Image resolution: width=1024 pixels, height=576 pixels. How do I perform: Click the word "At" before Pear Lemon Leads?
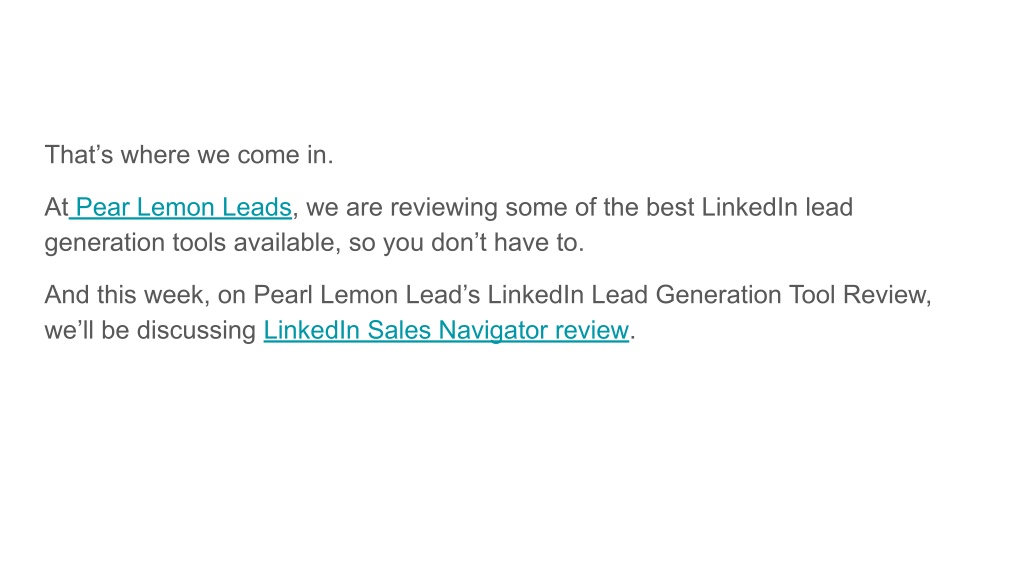pyautogui.click(x=56, y=207)
